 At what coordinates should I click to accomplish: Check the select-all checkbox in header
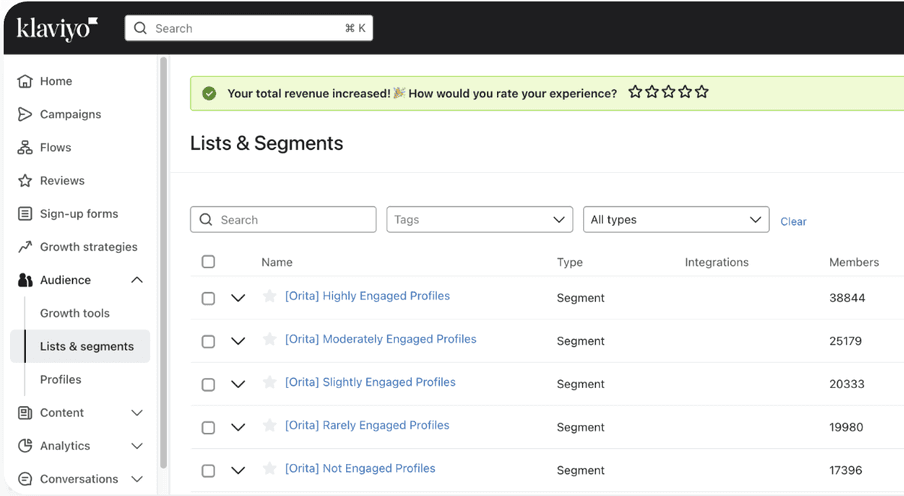coord(208,262)
